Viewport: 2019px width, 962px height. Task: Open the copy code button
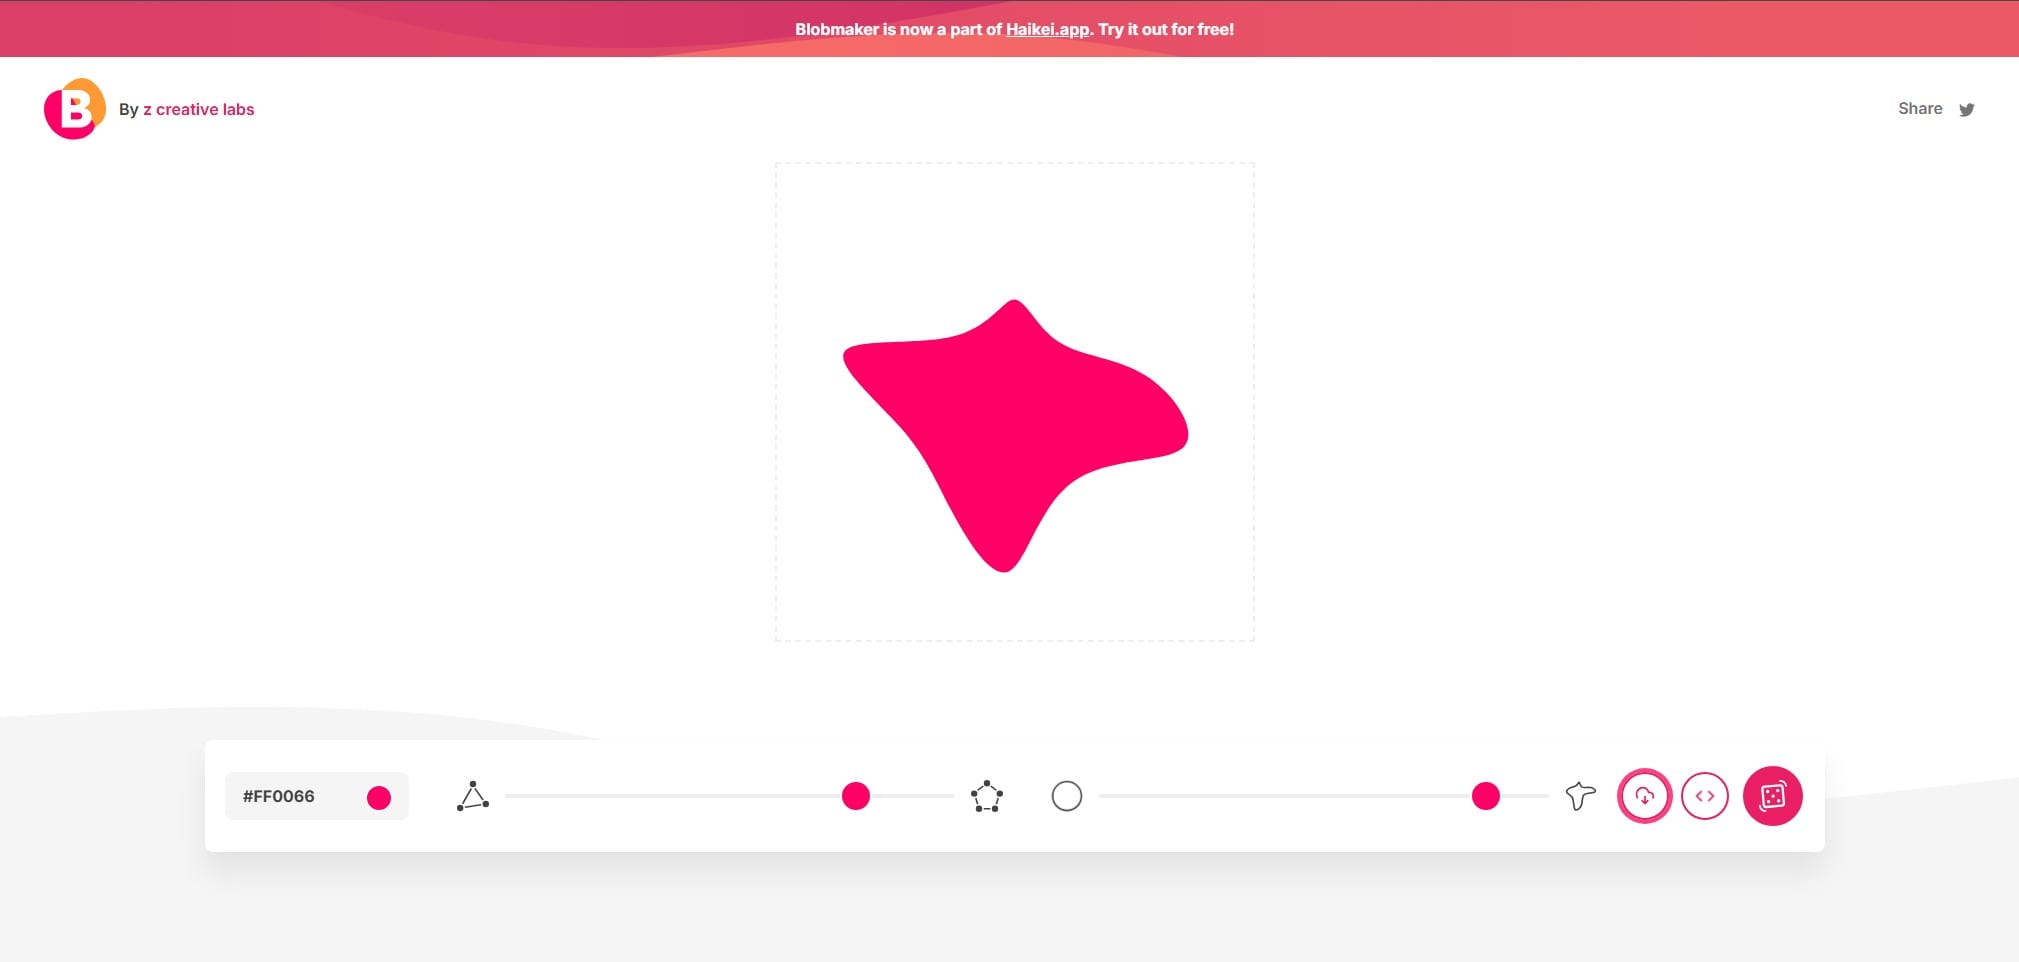click(x=1705, y=796)
